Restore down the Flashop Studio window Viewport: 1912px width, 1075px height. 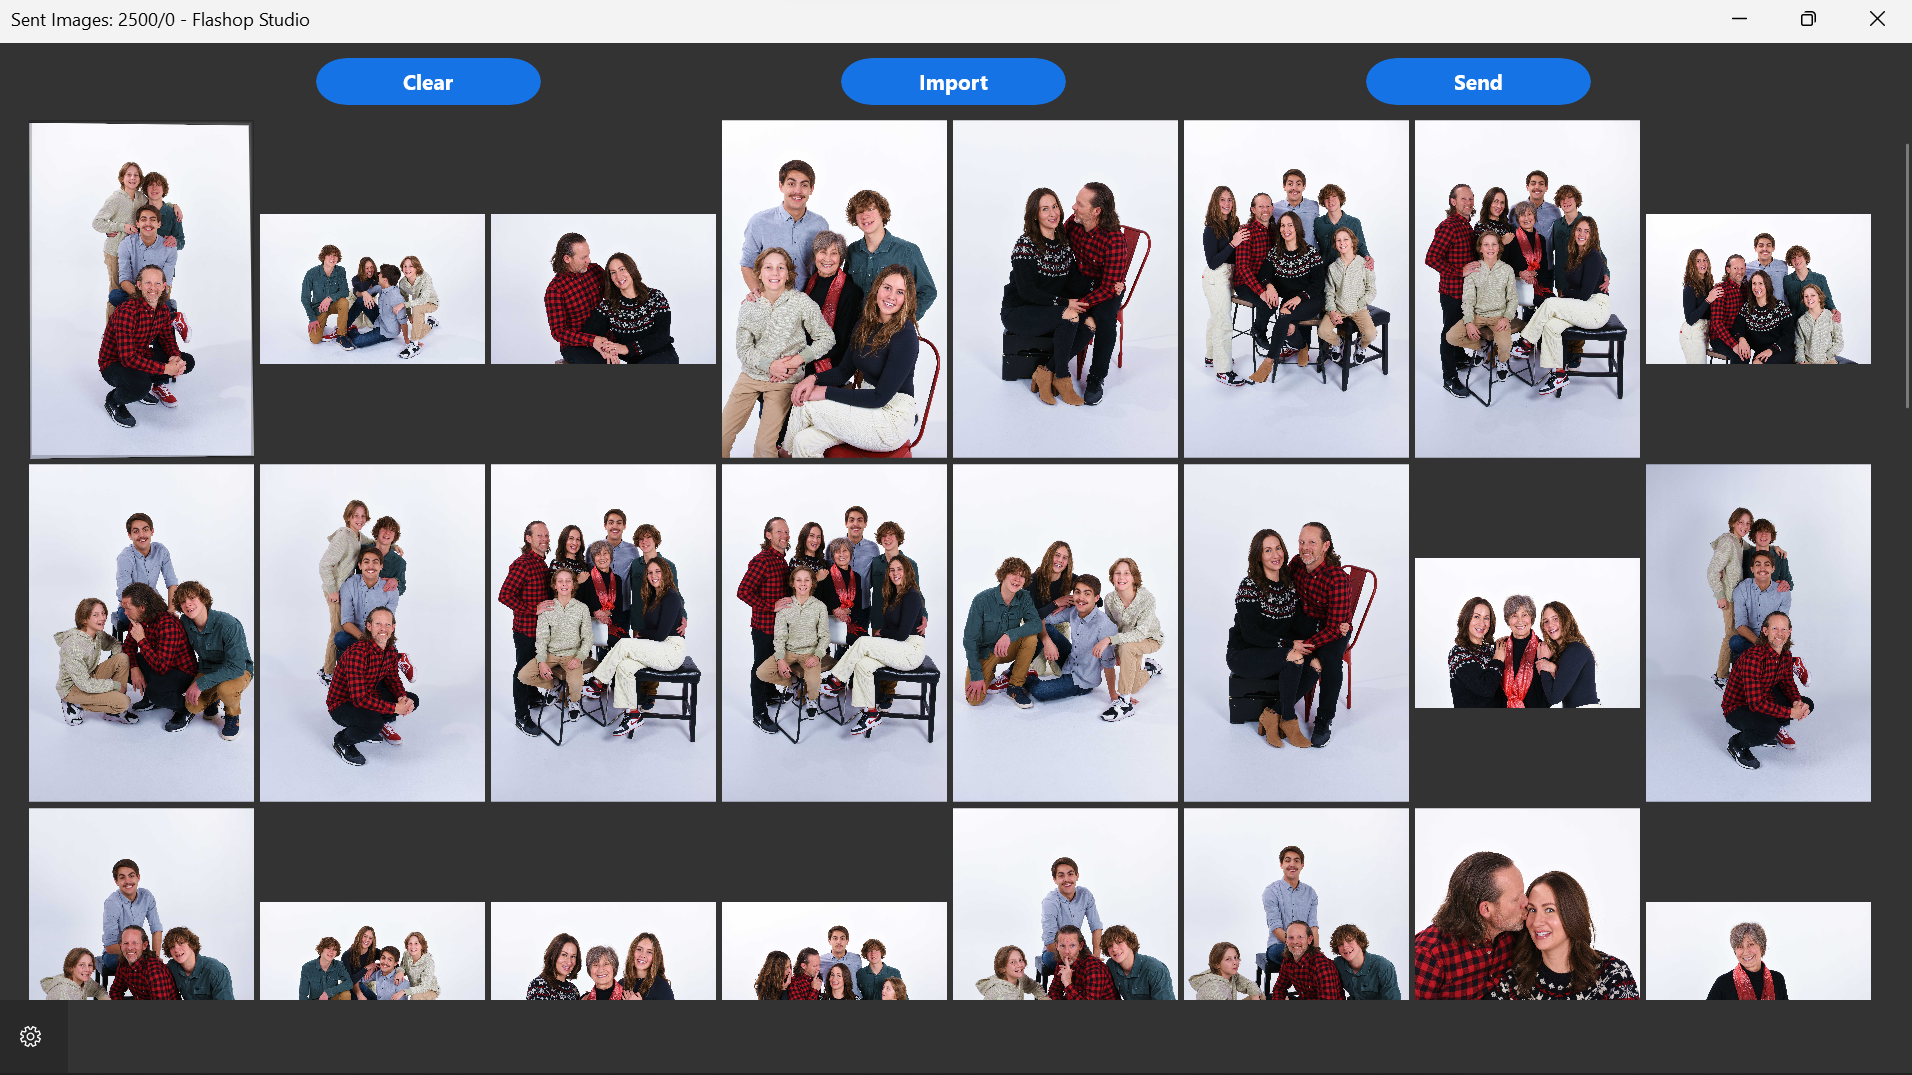pyautogui.click(x=1808, y=19)
